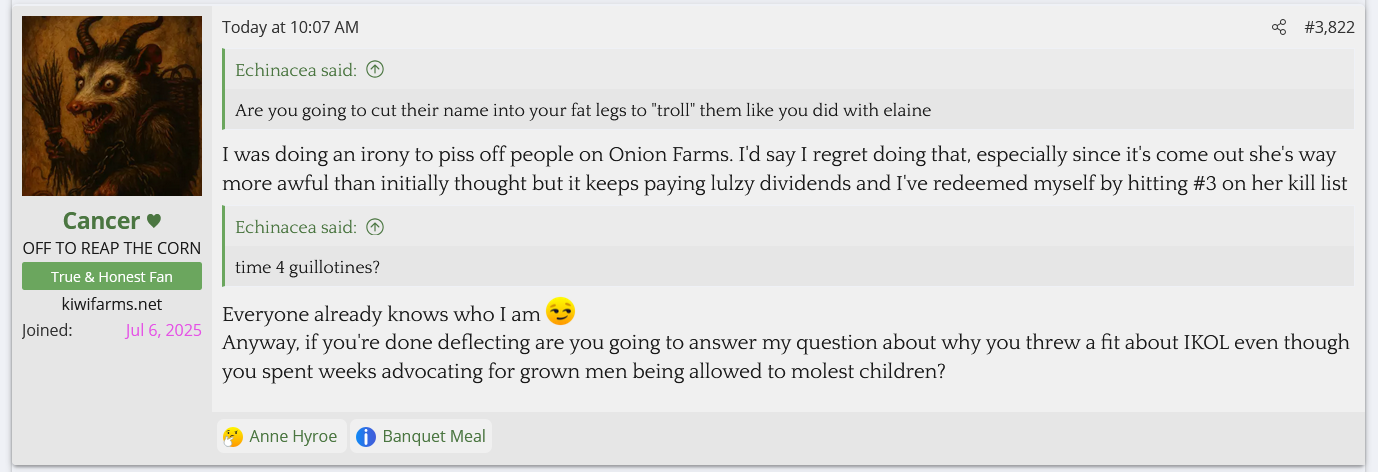Click the Jul 6, 2025 joined date

point(163,331)
